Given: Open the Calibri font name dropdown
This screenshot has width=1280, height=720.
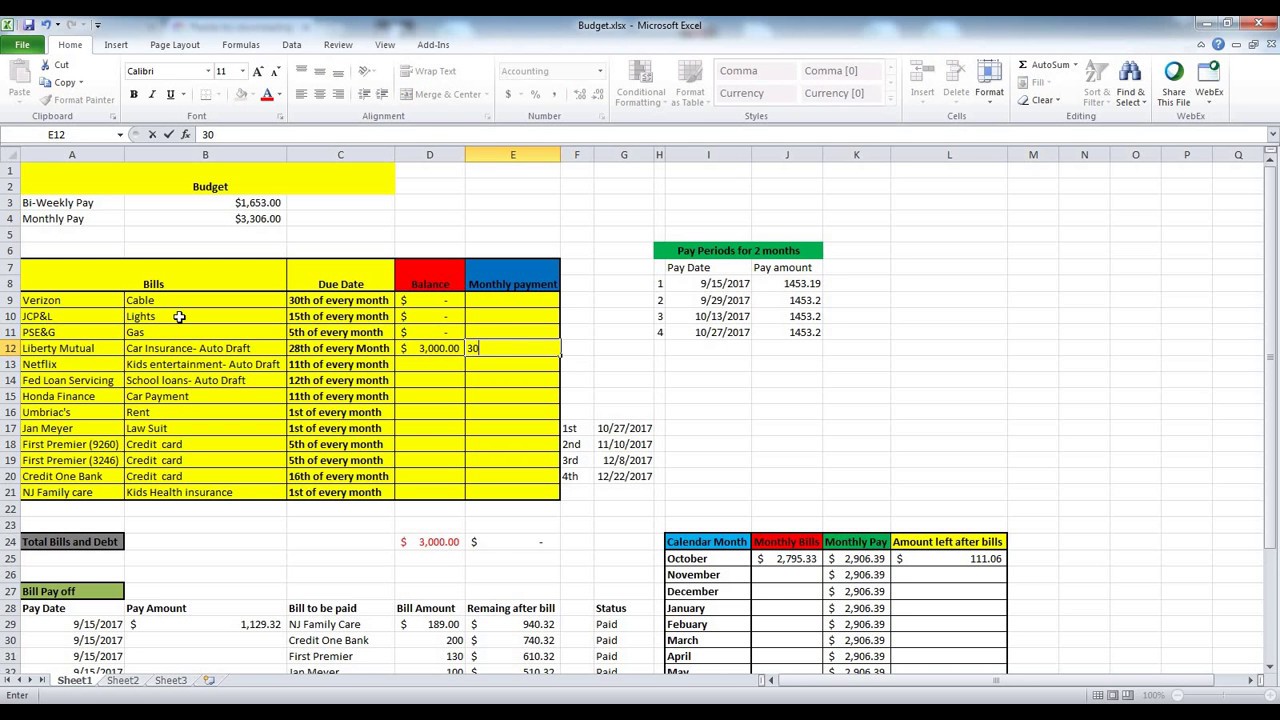Looking at the screenshot, I should (x=208, y=71).
